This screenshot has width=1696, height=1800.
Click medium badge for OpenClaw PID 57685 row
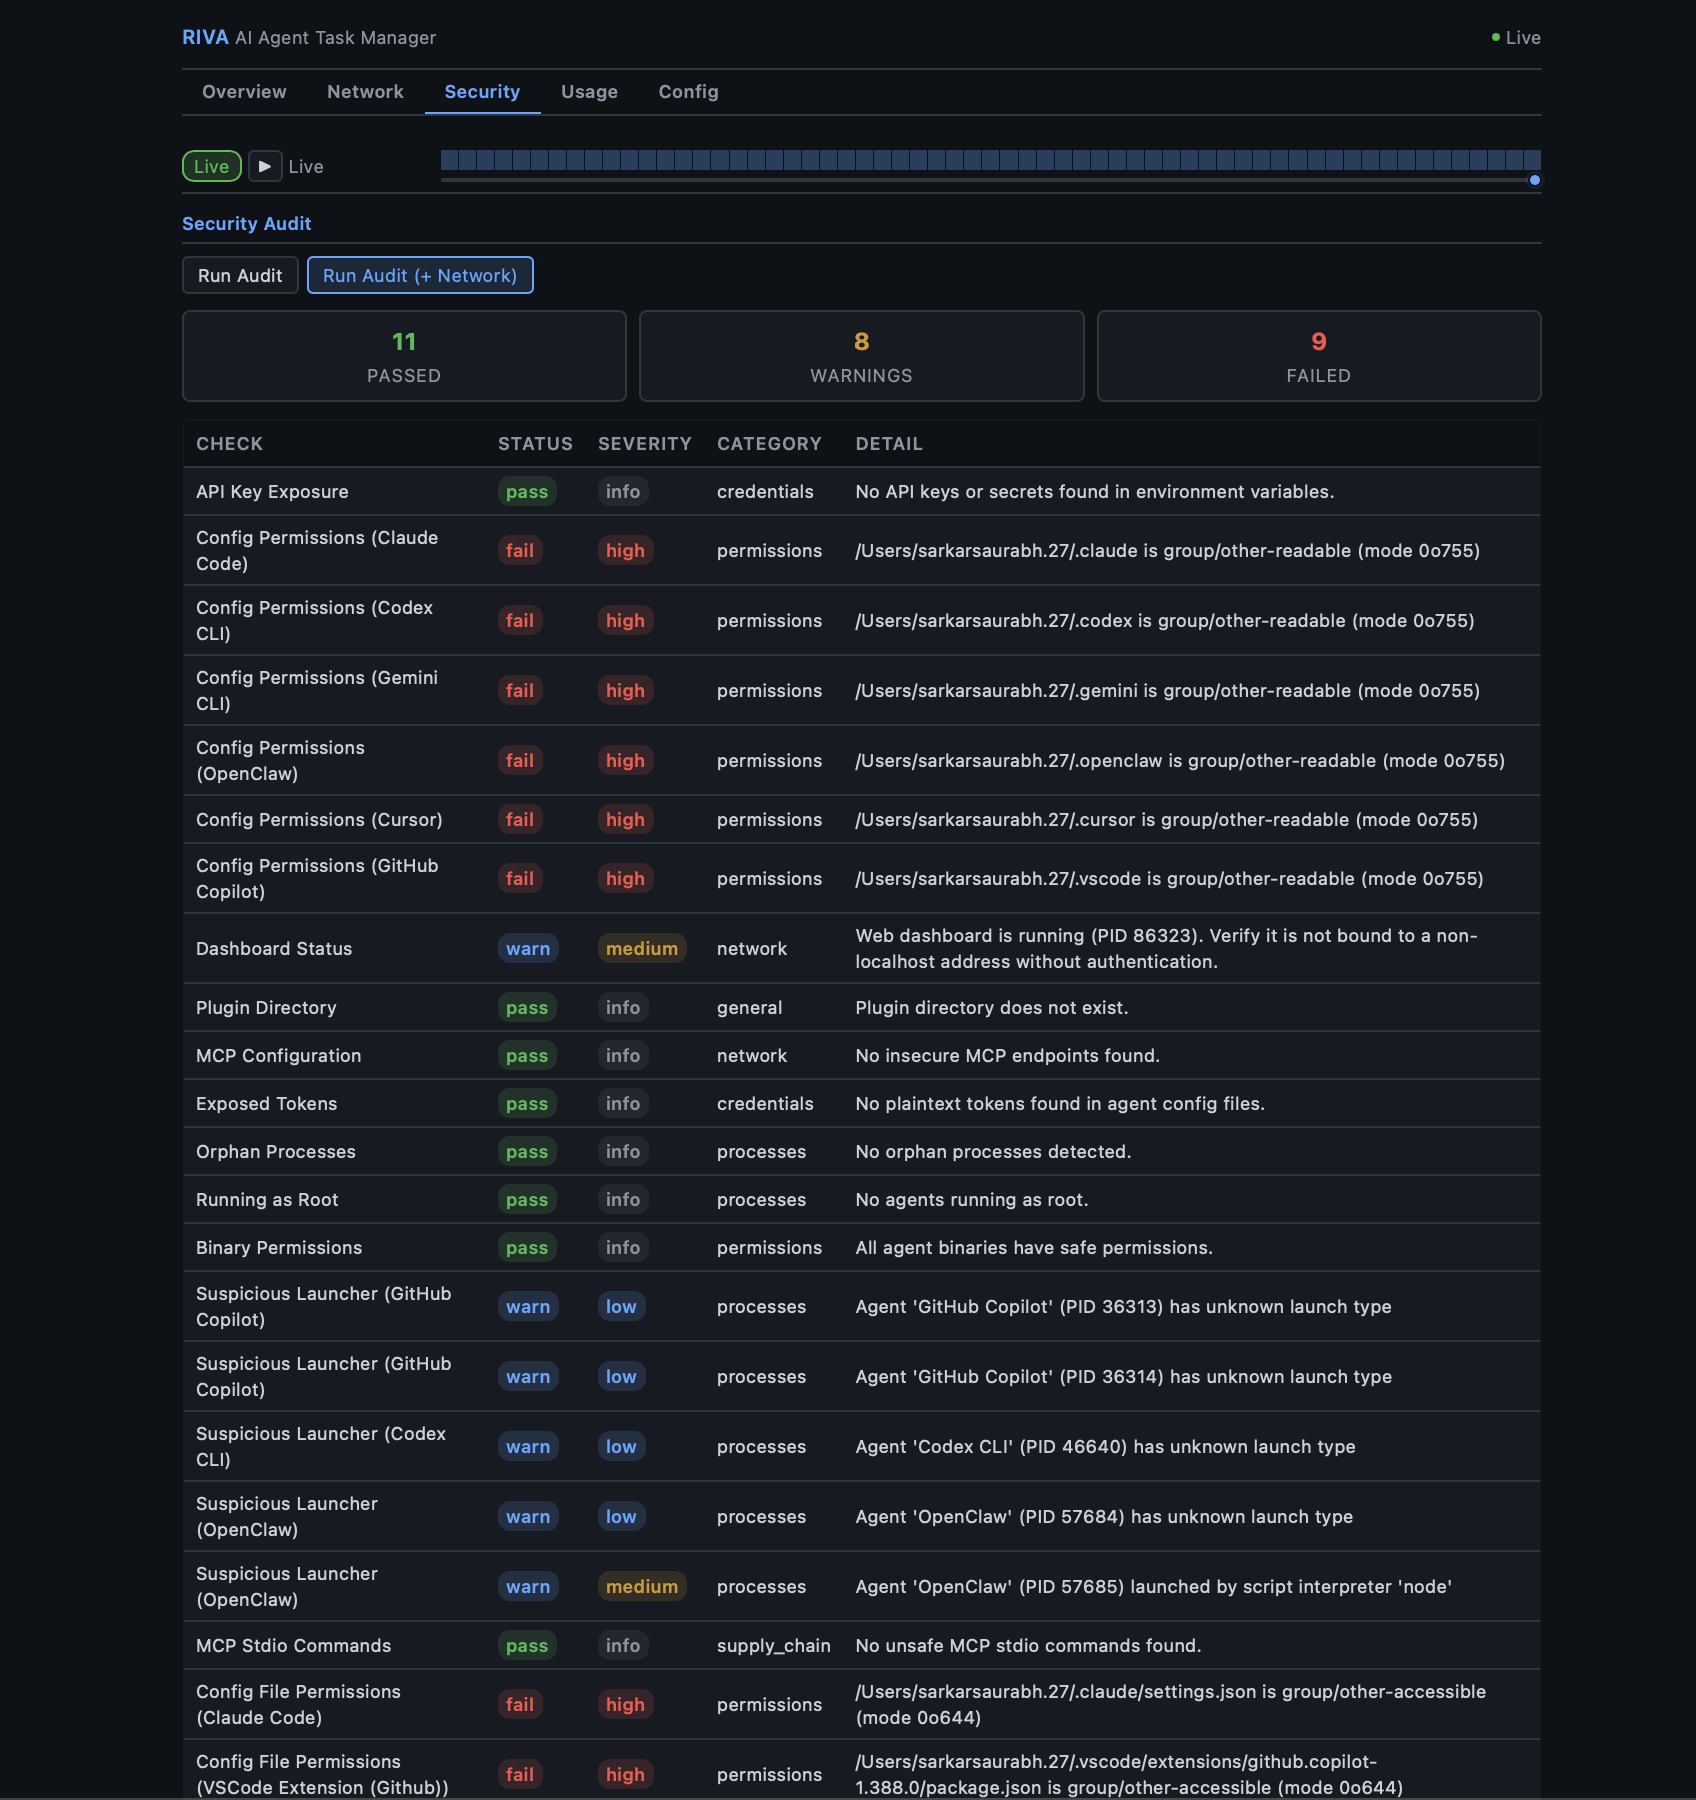point(642,1587)
